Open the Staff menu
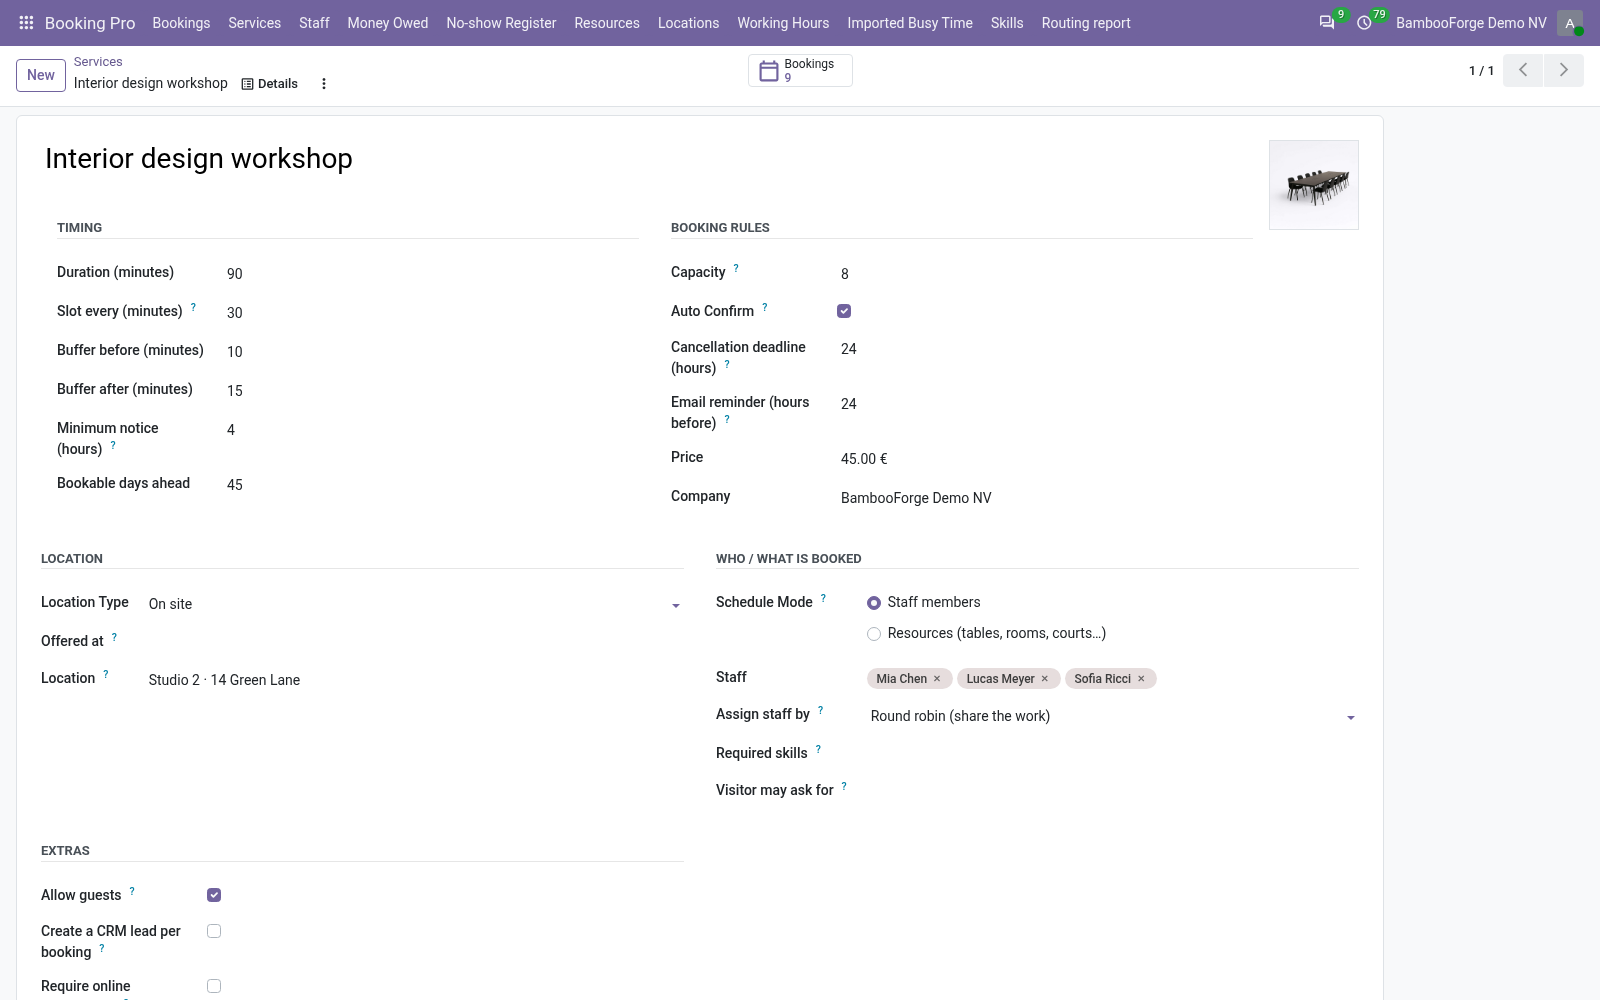 tap(314, 23)
